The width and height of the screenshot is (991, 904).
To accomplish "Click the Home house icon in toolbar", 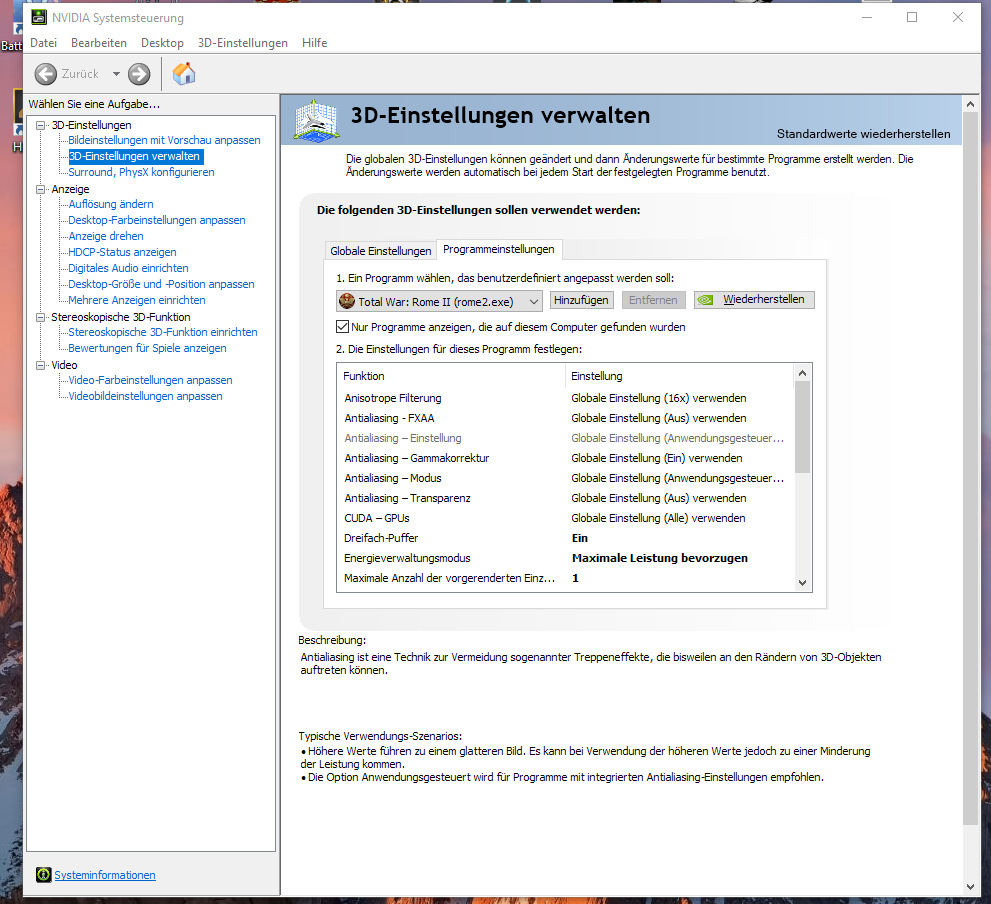I will point(184,73).
